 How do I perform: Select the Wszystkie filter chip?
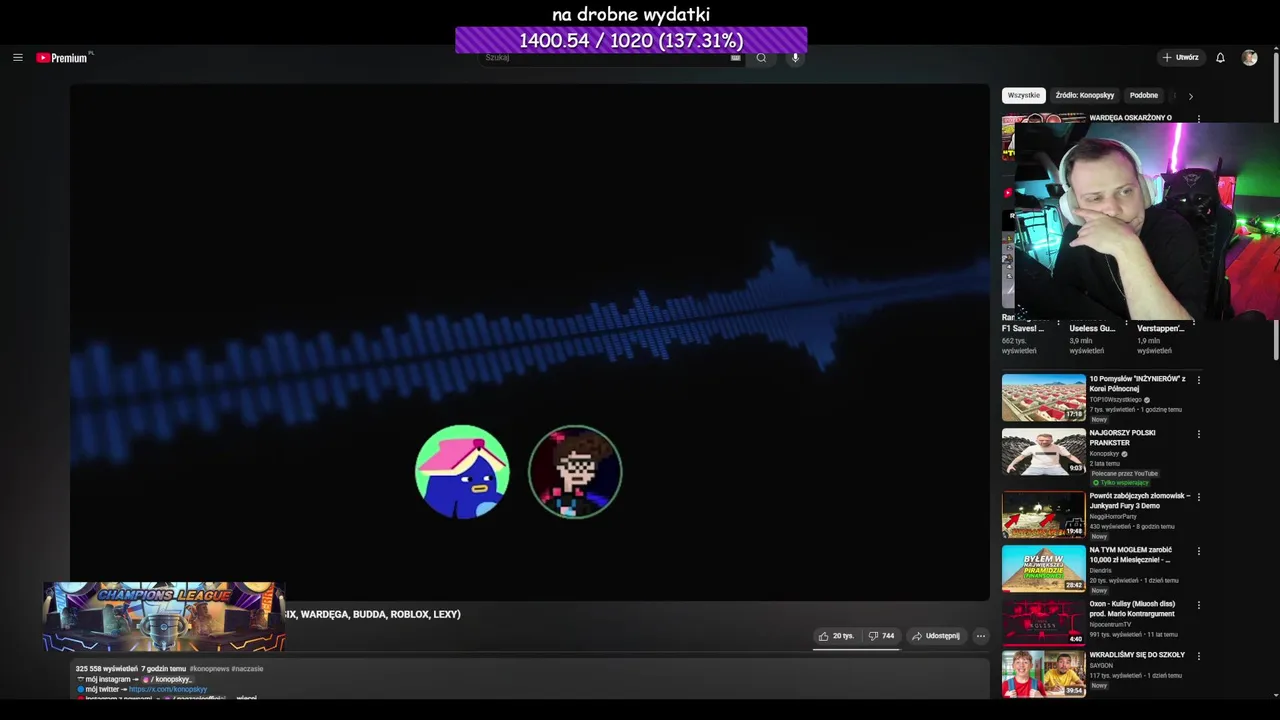click(1023, 95)
